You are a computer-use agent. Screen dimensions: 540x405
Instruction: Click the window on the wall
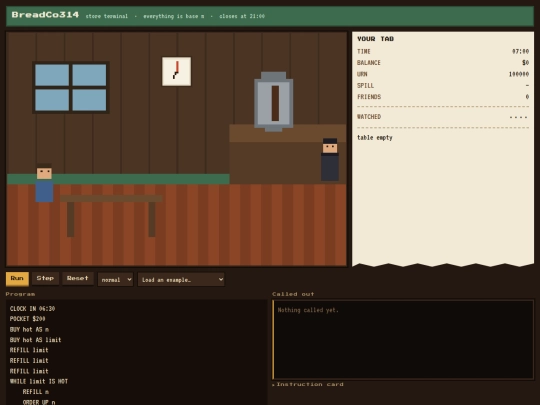point(71,87)
